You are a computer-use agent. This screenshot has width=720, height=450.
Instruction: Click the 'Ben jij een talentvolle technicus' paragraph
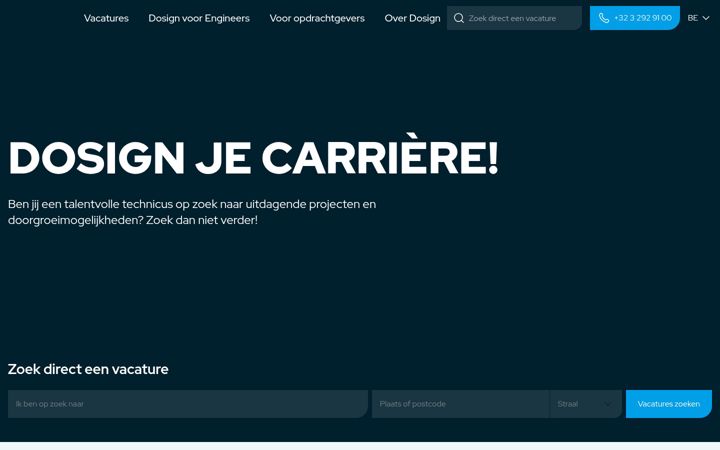point(192,212)
